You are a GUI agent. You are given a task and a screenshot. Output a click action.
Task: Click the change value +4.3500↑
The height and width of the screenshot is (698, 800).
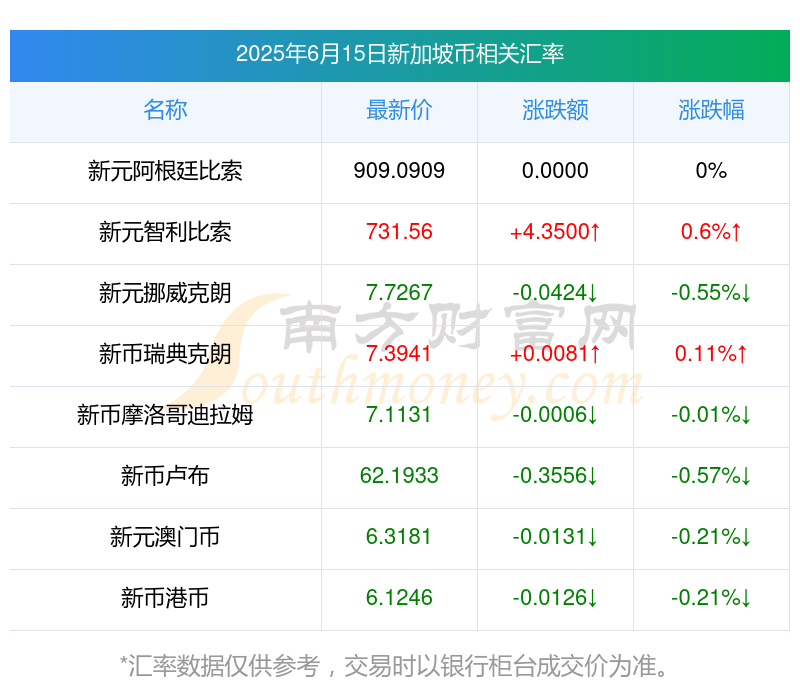click(x=555, y=232)
